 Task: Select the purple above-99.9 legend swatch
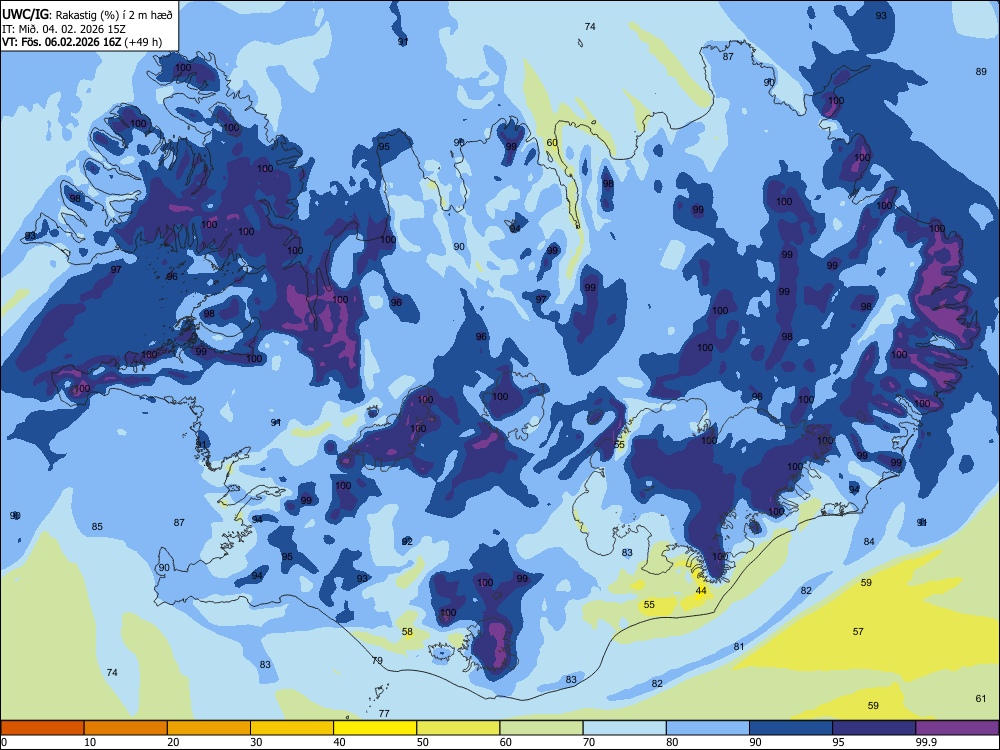[957, 728]
